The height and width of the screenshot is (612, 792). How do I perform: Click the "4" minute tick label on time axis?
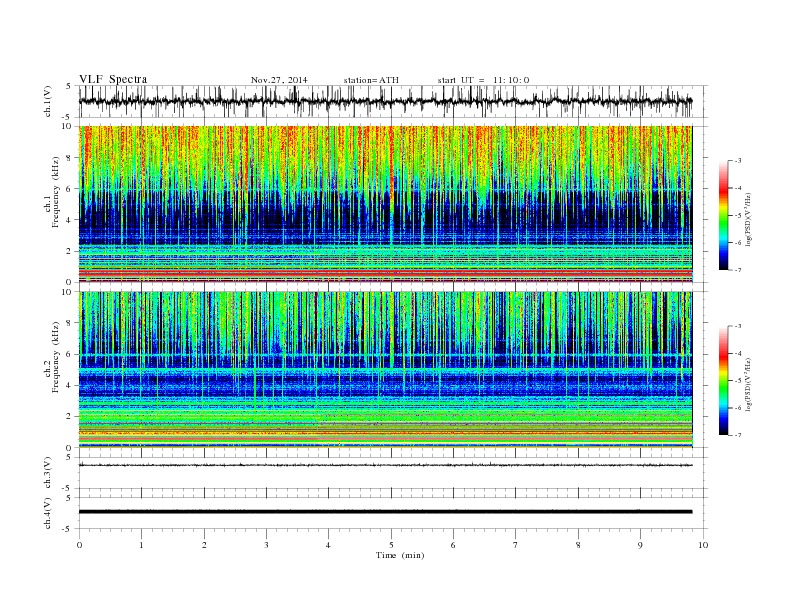[328, 545]
